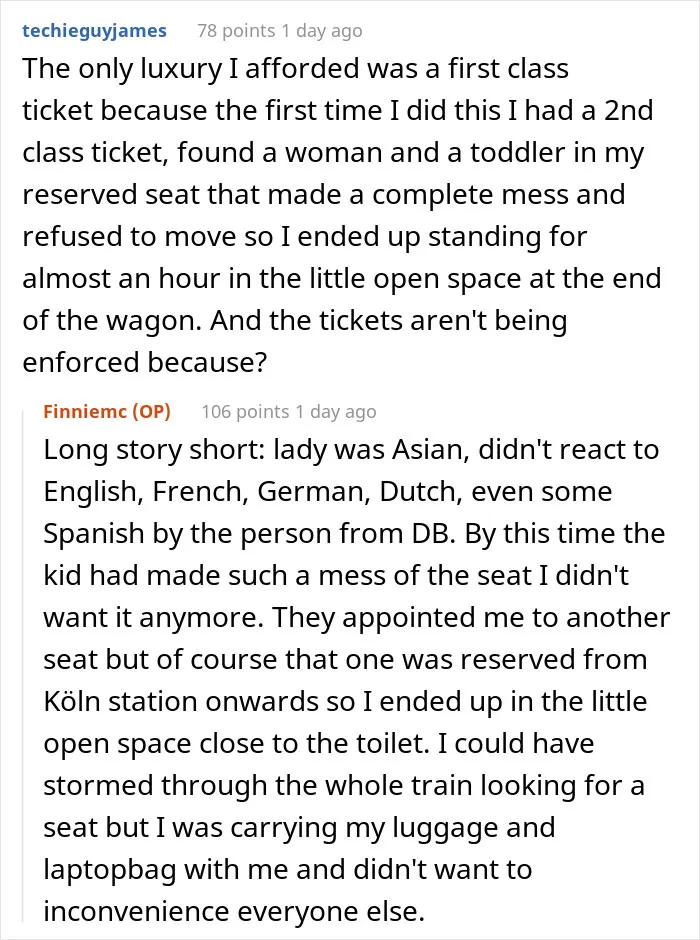Click the word Köln in reply
Viewport: 700px width, 940px height.
(71, 701)
